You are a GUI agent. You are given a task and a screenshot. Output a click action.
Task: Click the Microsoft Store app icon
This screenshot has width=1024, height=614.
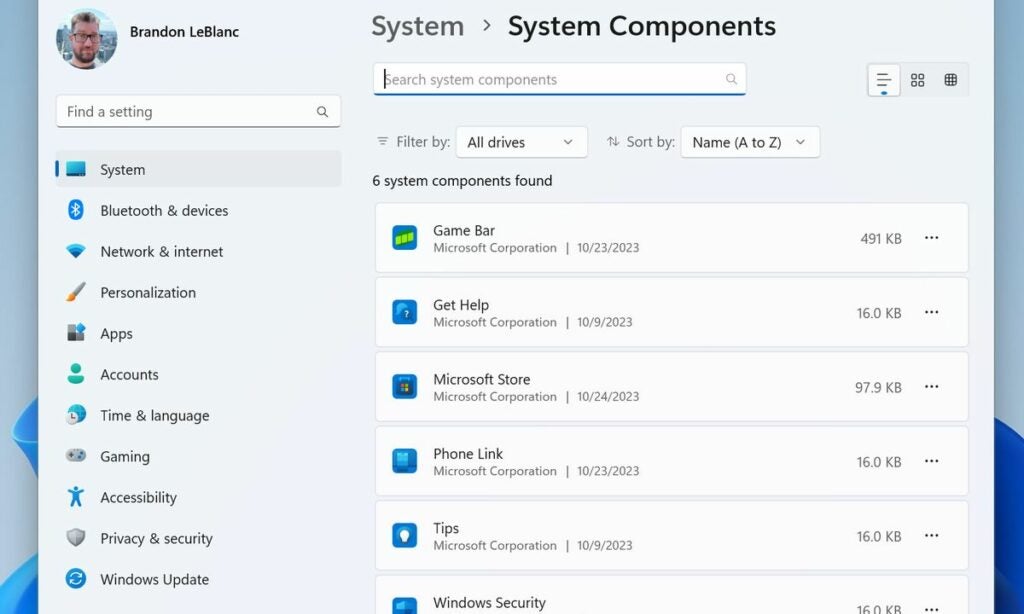click(404, 387)
